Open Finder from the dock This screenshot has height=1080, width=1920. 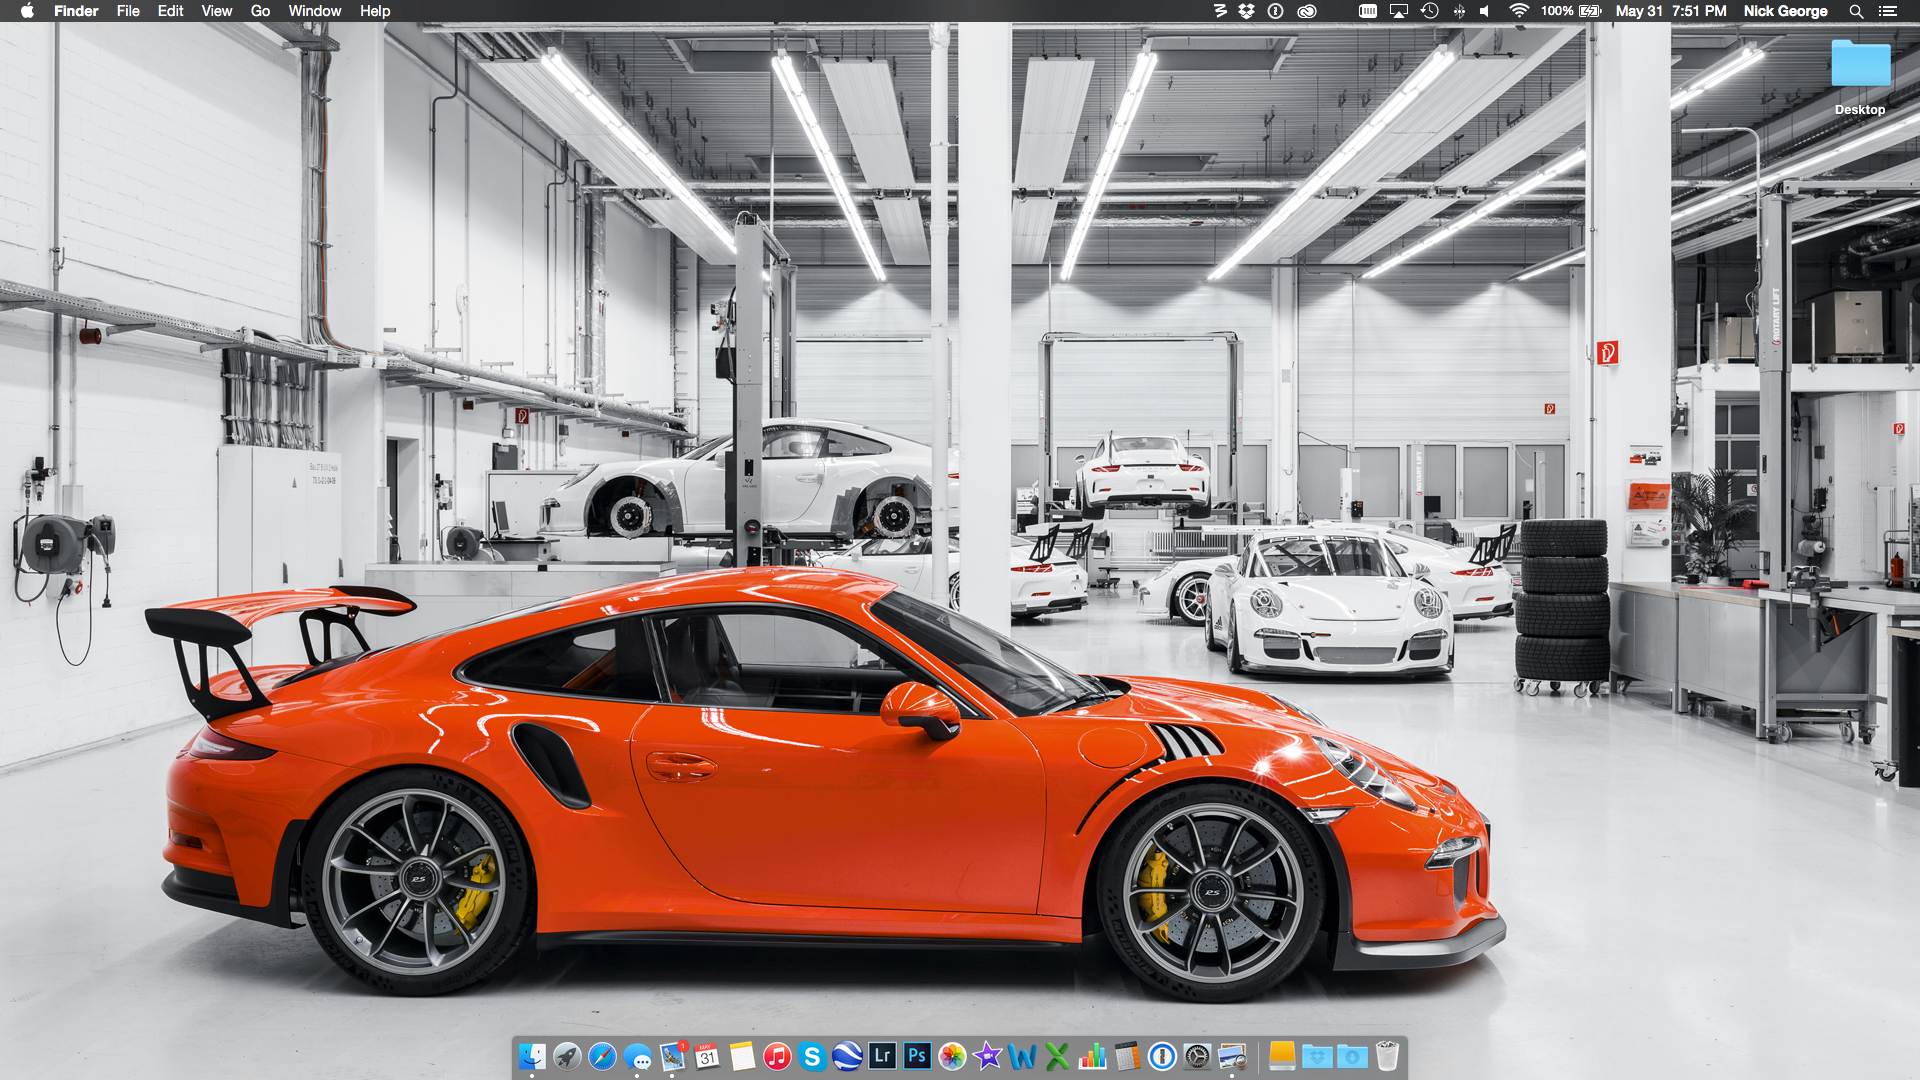coord(532,1056)
